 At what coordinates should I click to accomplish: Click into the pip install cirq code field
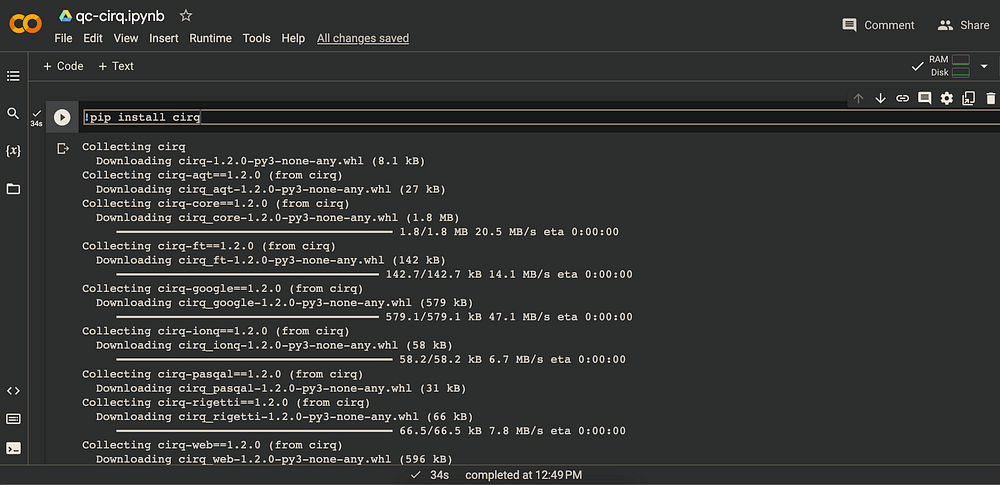[x=541, y=117]
